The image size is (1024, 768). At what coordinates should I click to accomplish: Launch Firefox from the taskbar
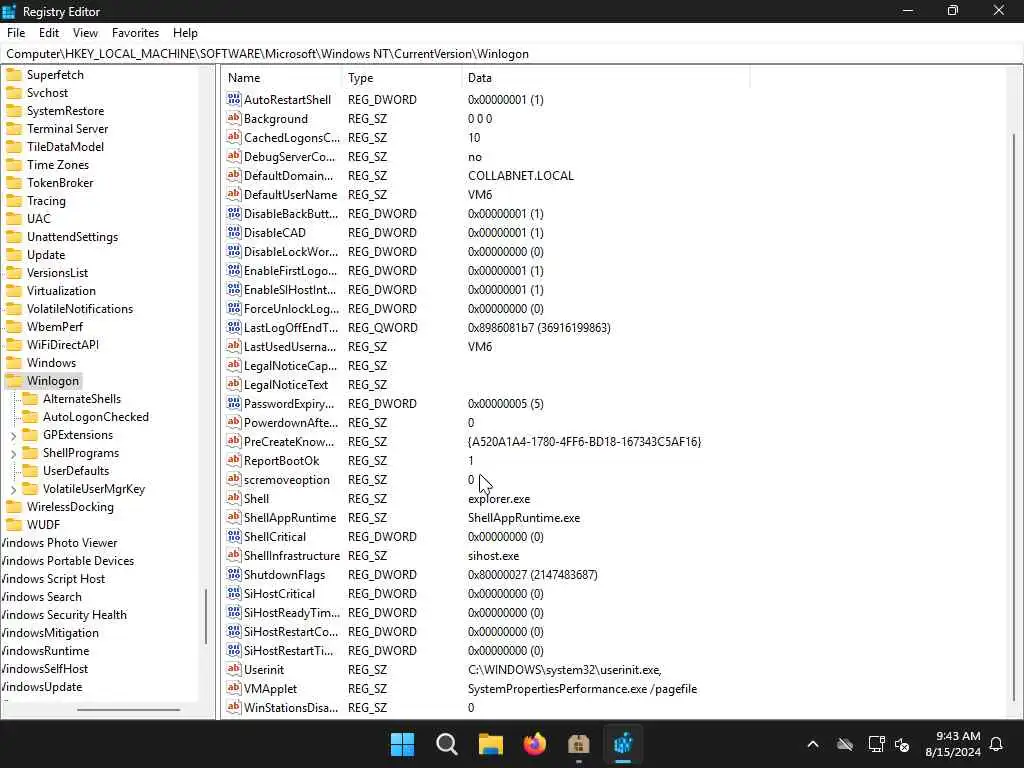pyautogui.click(x=535, y=744)
